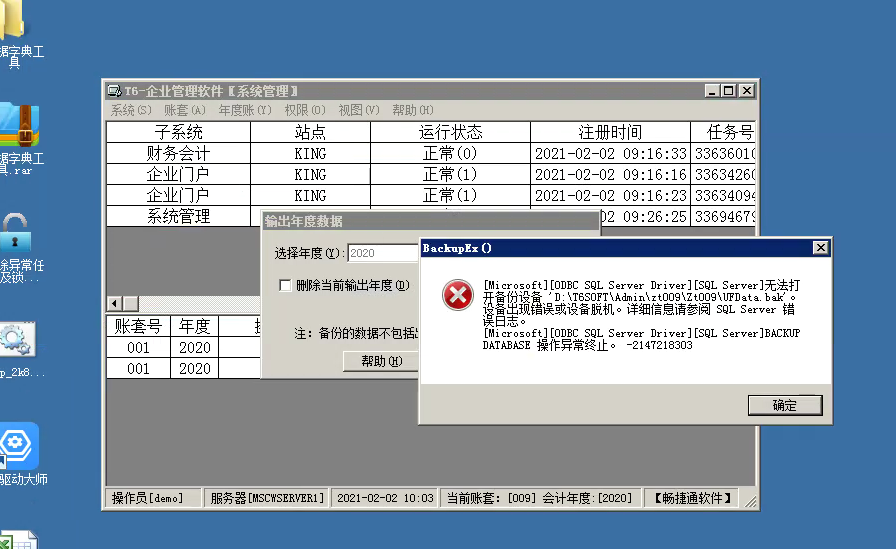Click the 确定 button in BackupEx dialog
896x549 pixels.
coord(785,405)
